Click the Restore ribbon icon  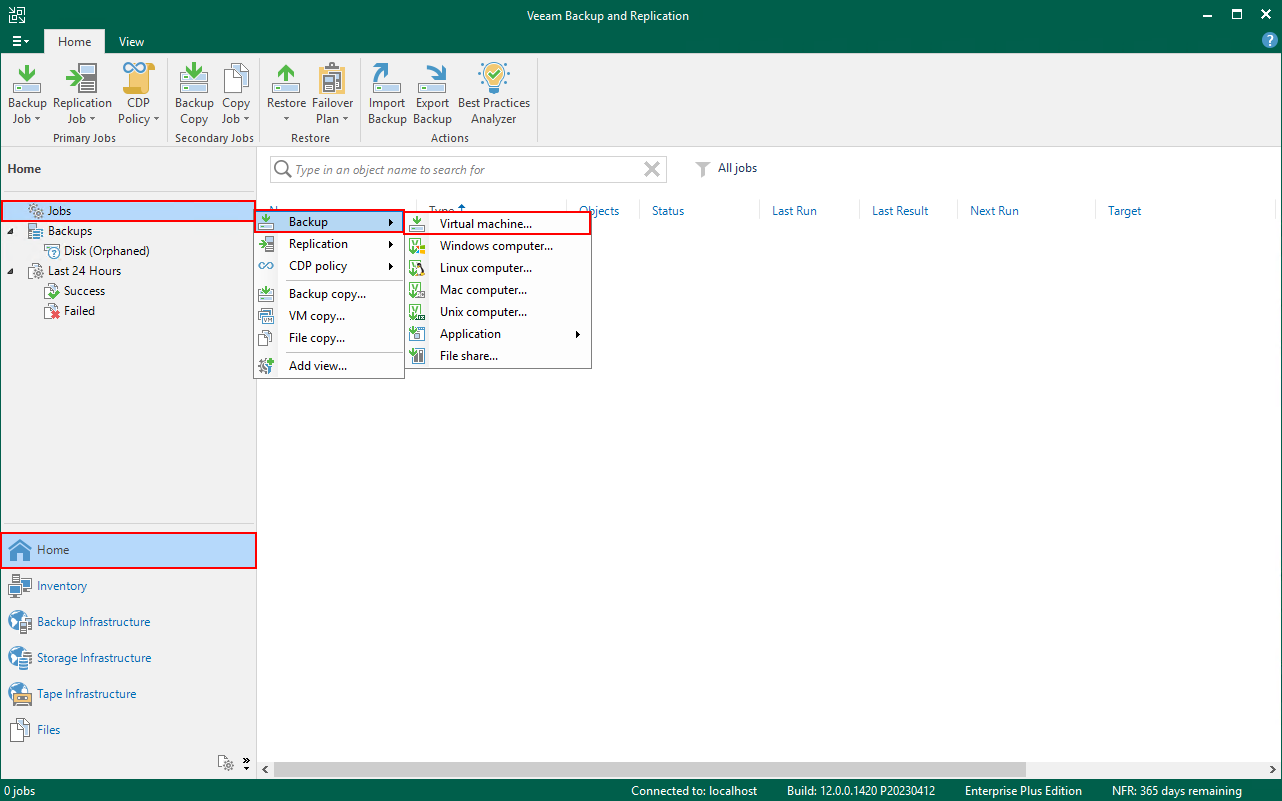pos(286,78)
